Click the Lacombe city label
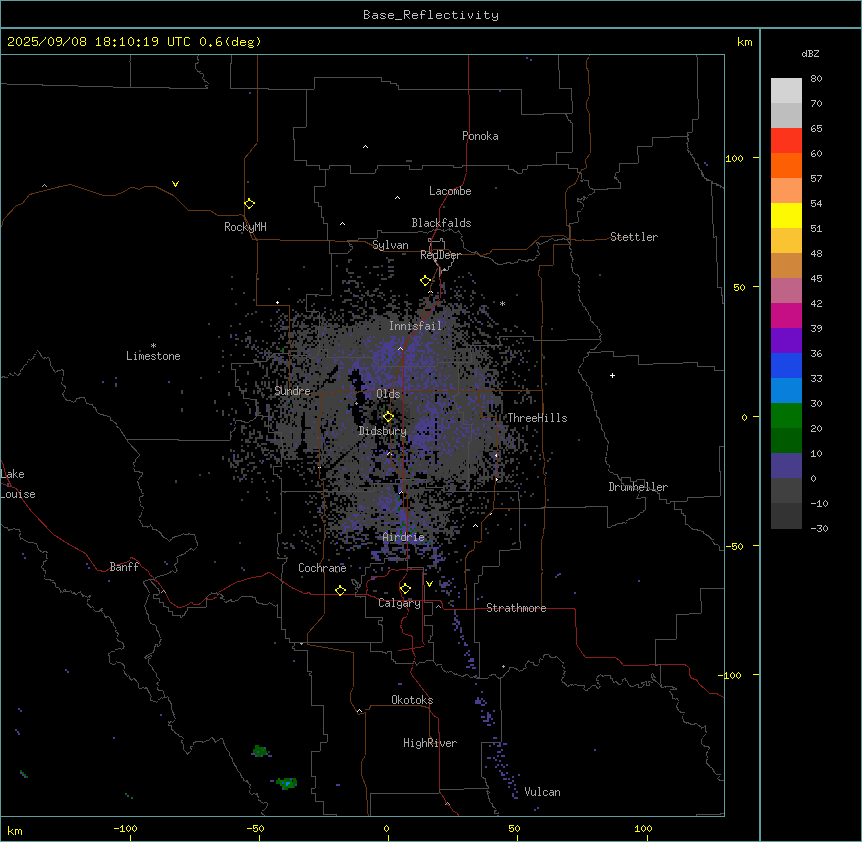This screenshot has width=862, height=842. click(450, 191)
